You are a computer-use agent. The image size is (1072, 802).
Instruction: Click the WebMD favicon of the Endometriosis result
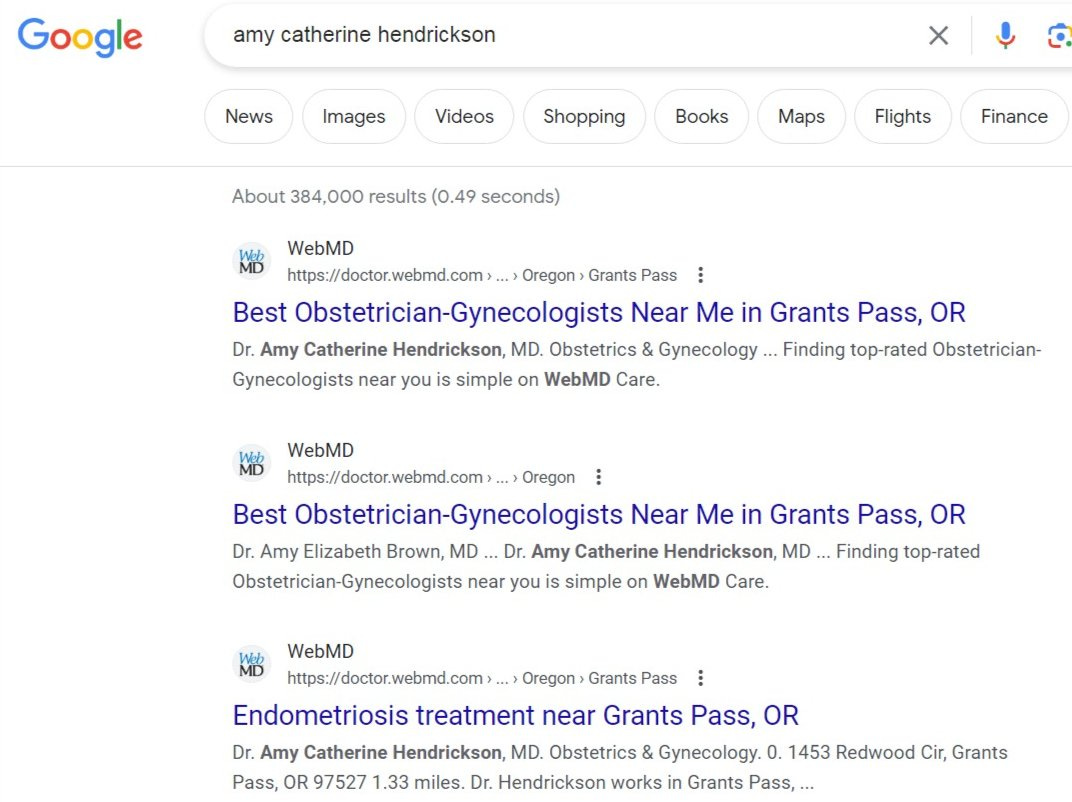point(252,664)
